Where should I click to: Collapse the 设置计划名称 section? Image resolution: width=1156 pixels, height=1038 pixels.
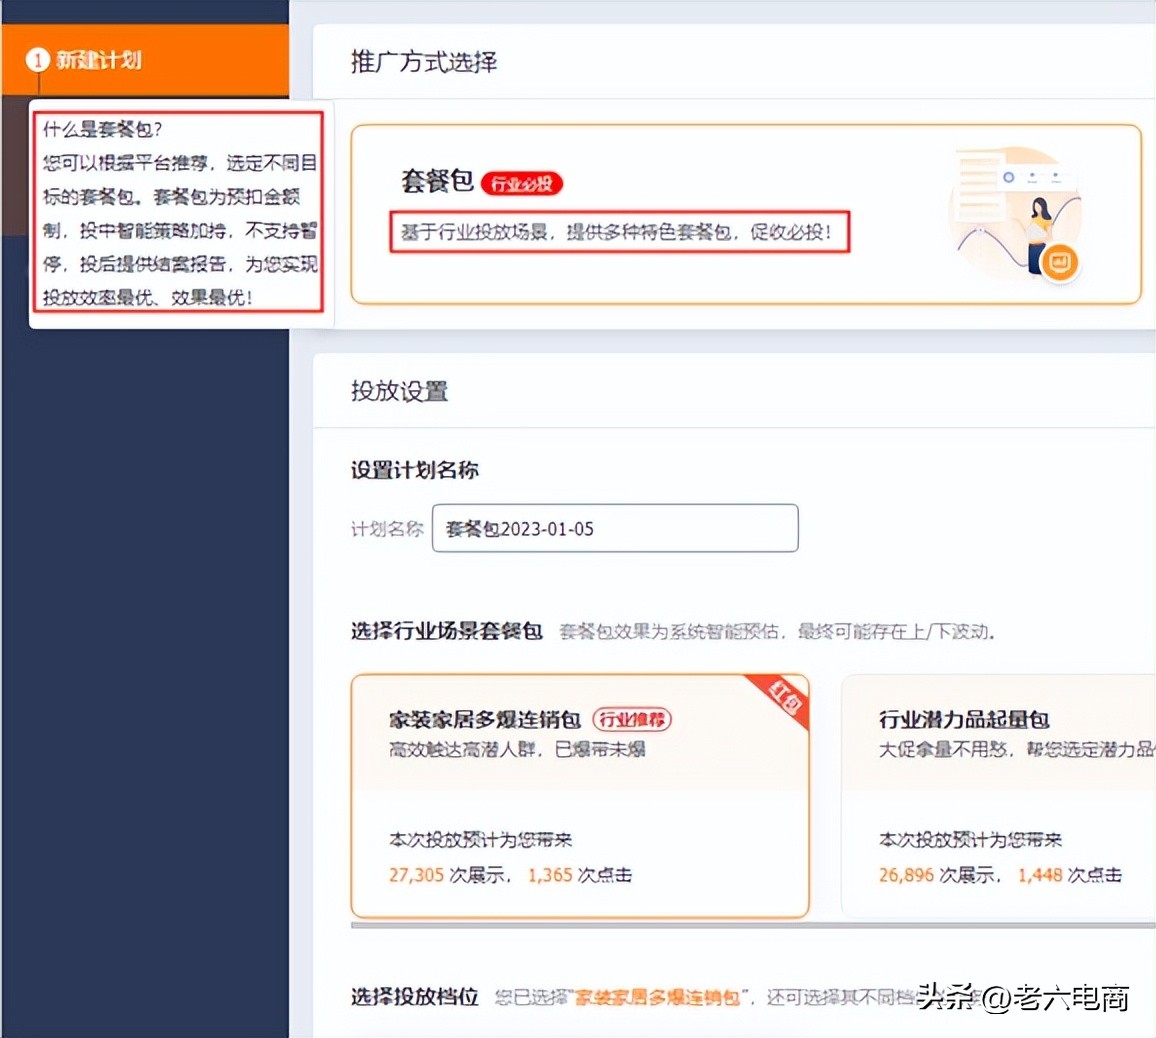pyautogui.click(x=414, y=470)
